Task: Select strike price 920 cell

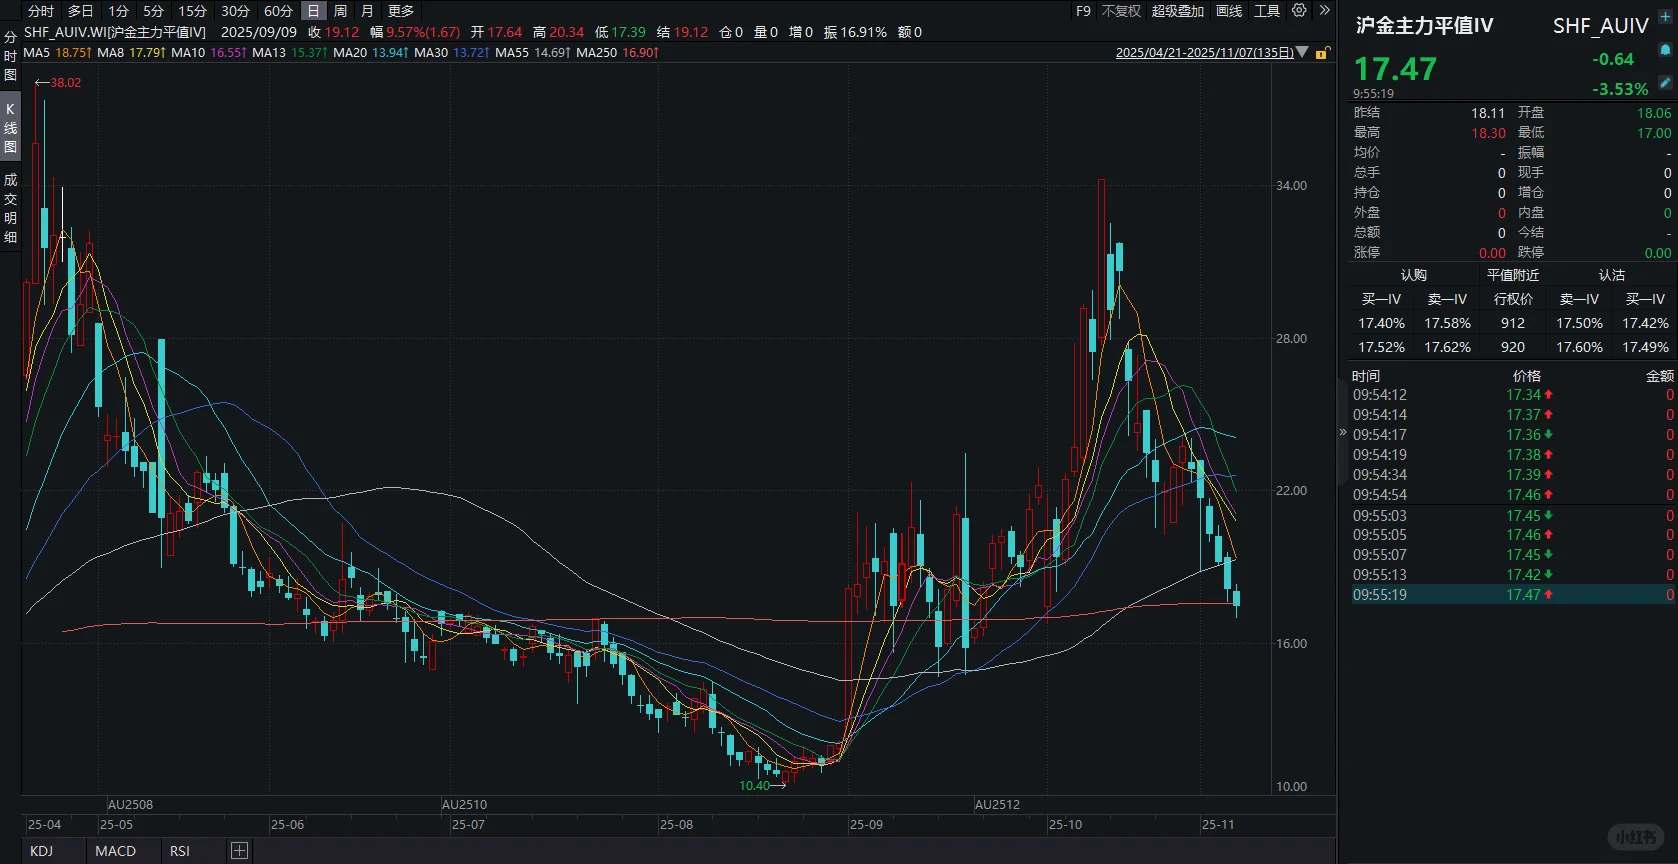Action: pyautogui.click(x=1513, y=347)
